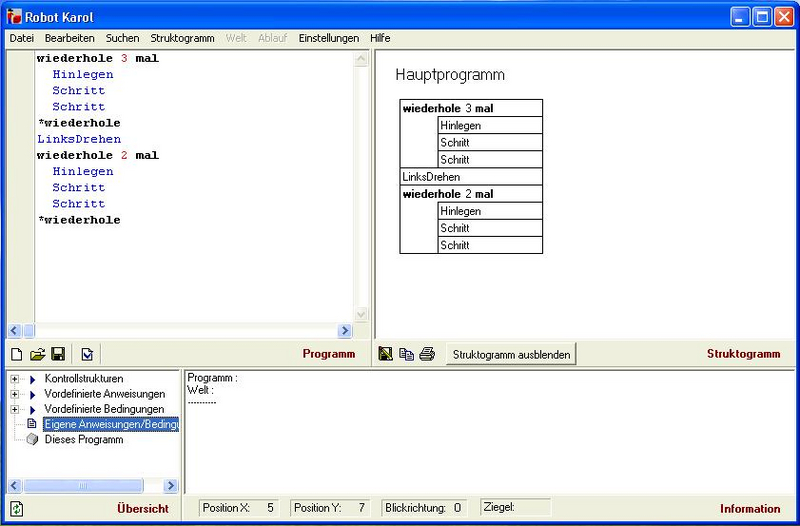The image size is (800, 526).
Task: Click the Struktogramm ausblenden button
Action: coord(511,354)
